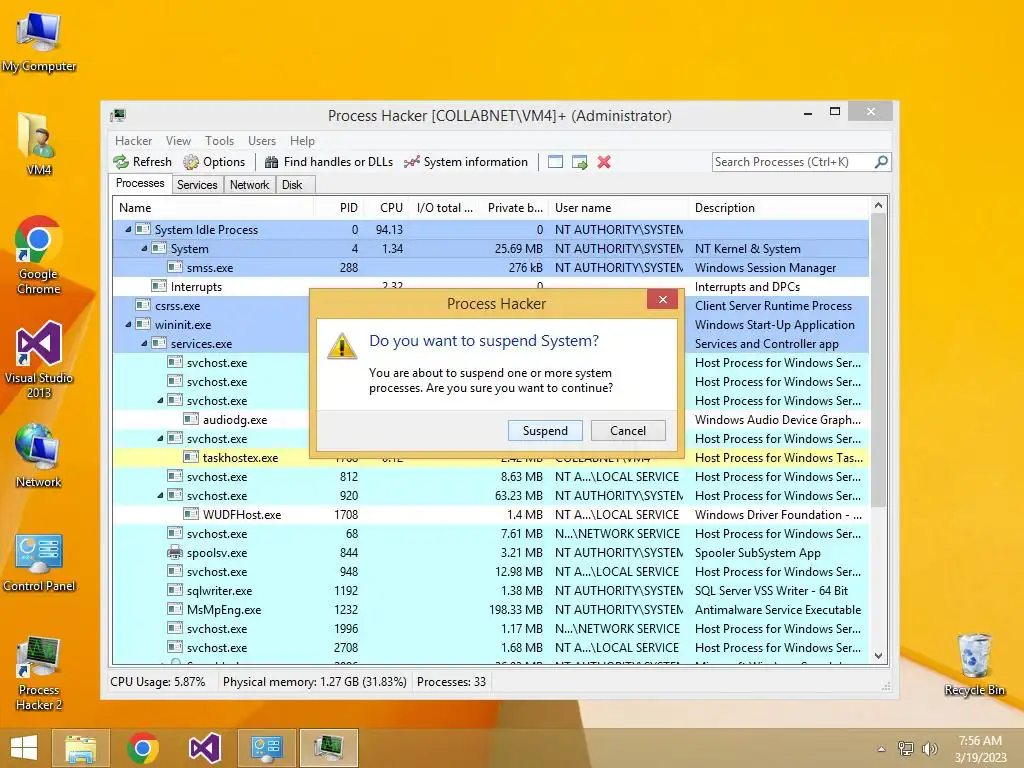Open the View menu
Image resolution: width=1024 pixels, height=768 pixels.
click(x=178, y=140)
